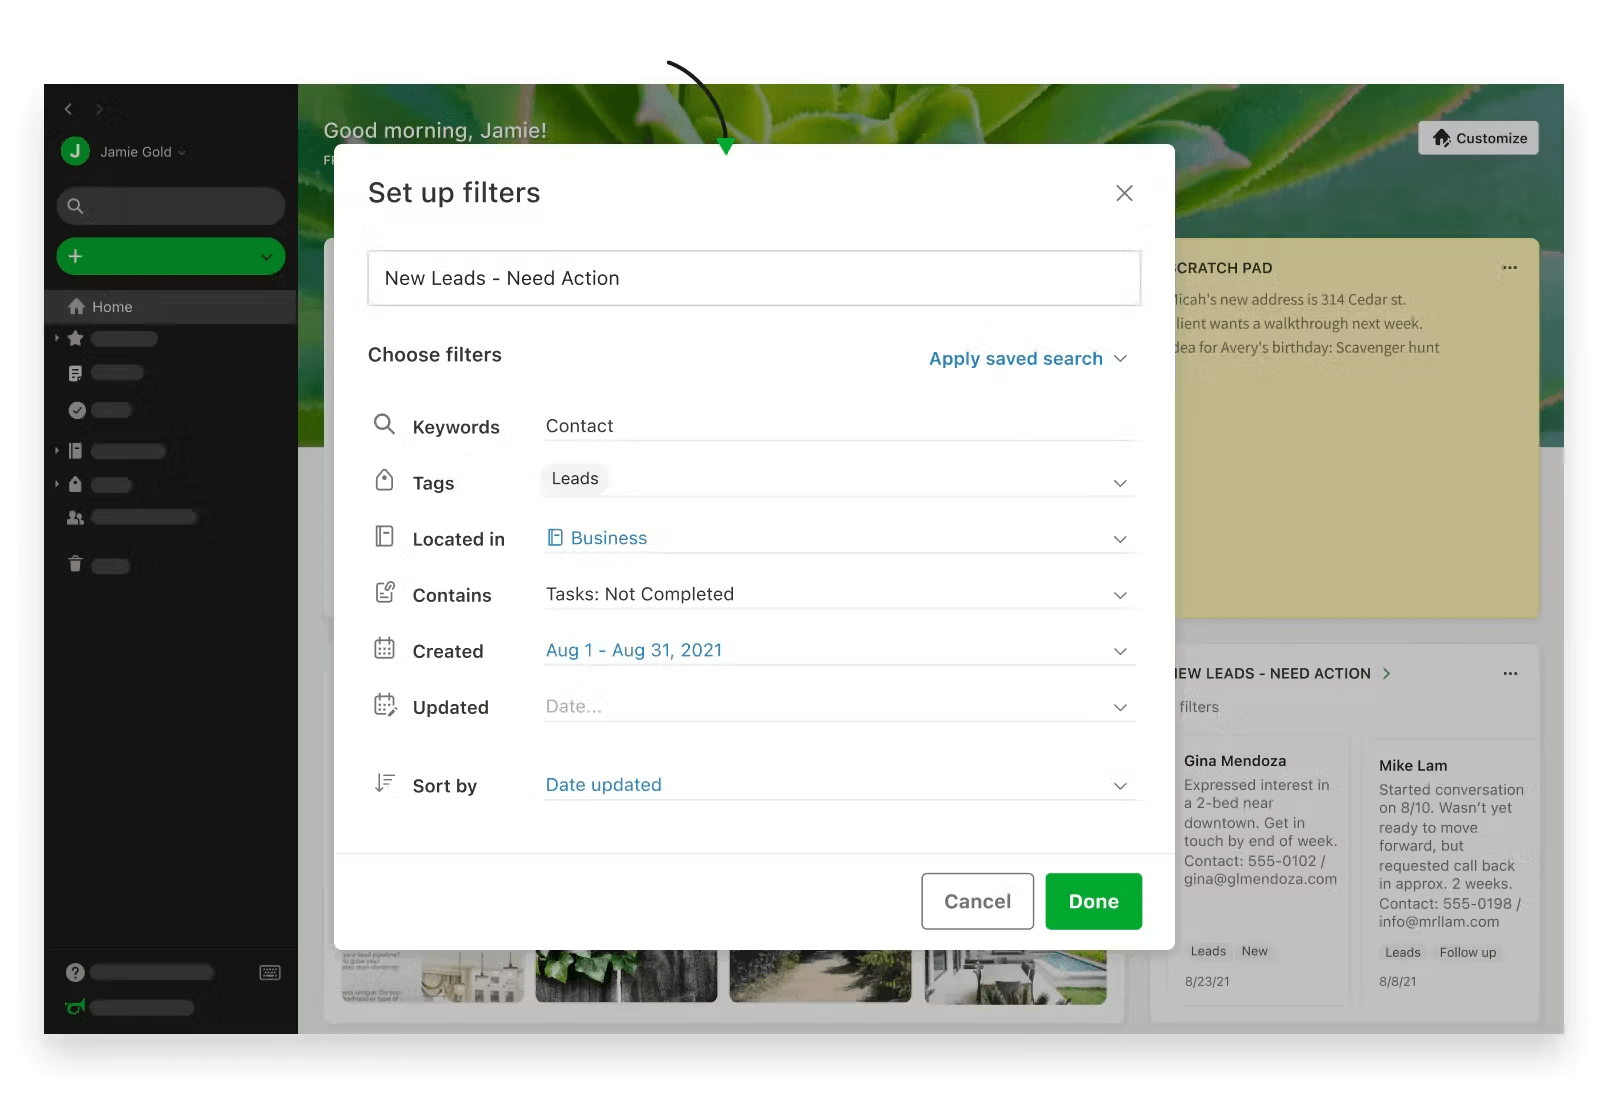Select the Keywords filter icon
1608x1120 pixels.
(385, 424)
